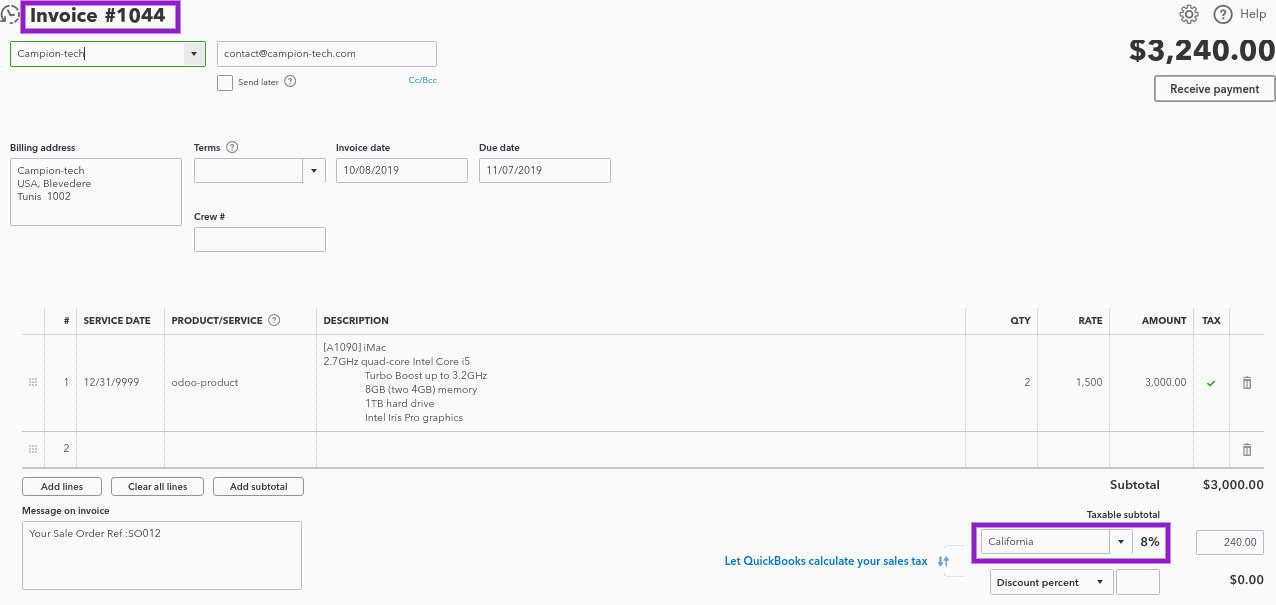Toggle the tax checkmark on line 1
The image size is (1276, 605).
pyautogui.click(x=1211, y=383)
